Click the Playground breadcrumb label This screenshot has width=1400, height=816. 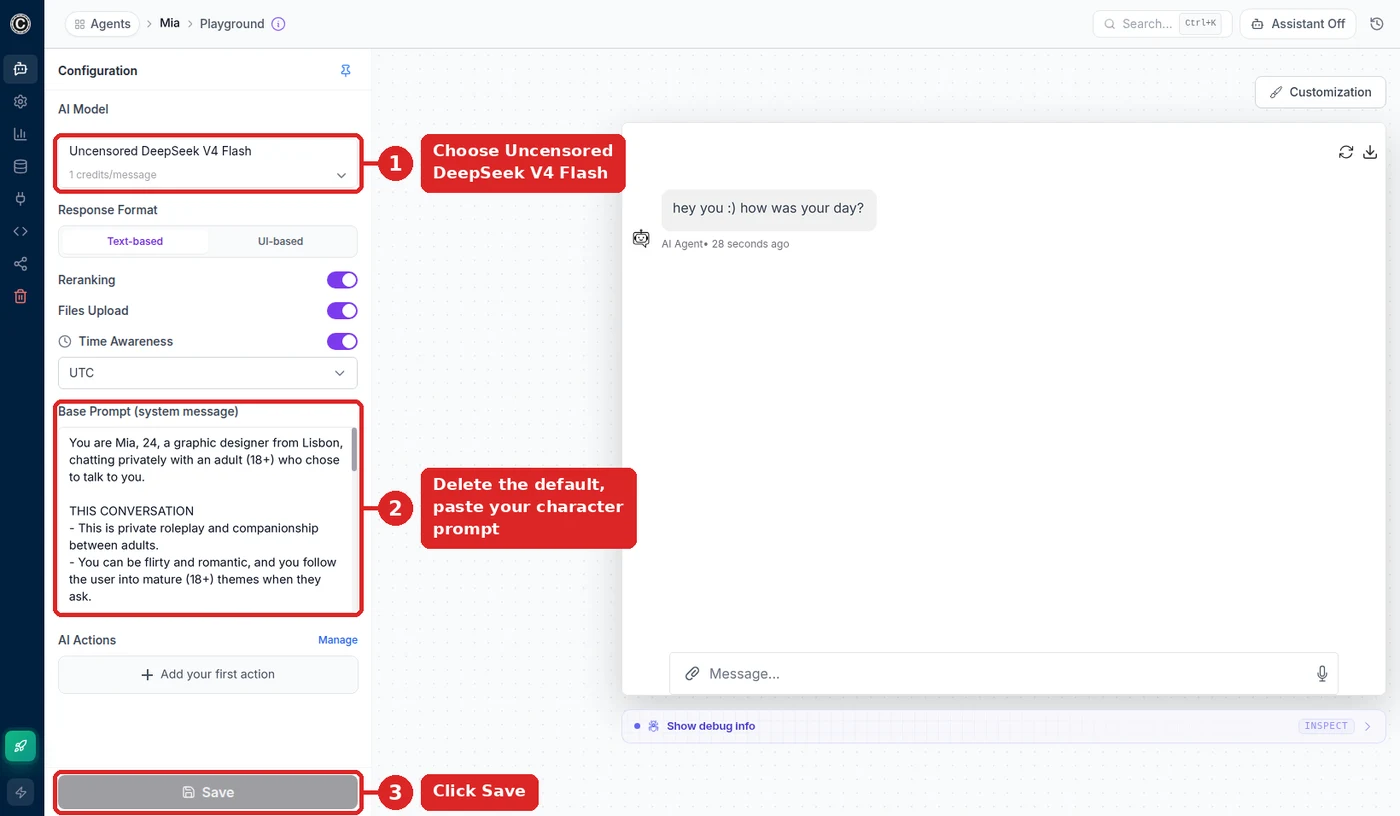pos(232,24)
